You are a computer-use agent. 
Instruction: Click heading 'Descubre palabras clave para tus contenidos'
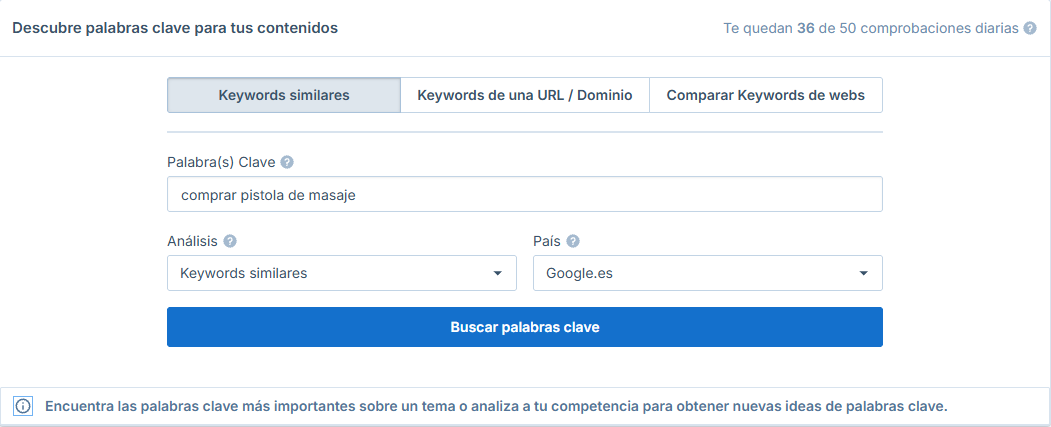click(175, 28)
